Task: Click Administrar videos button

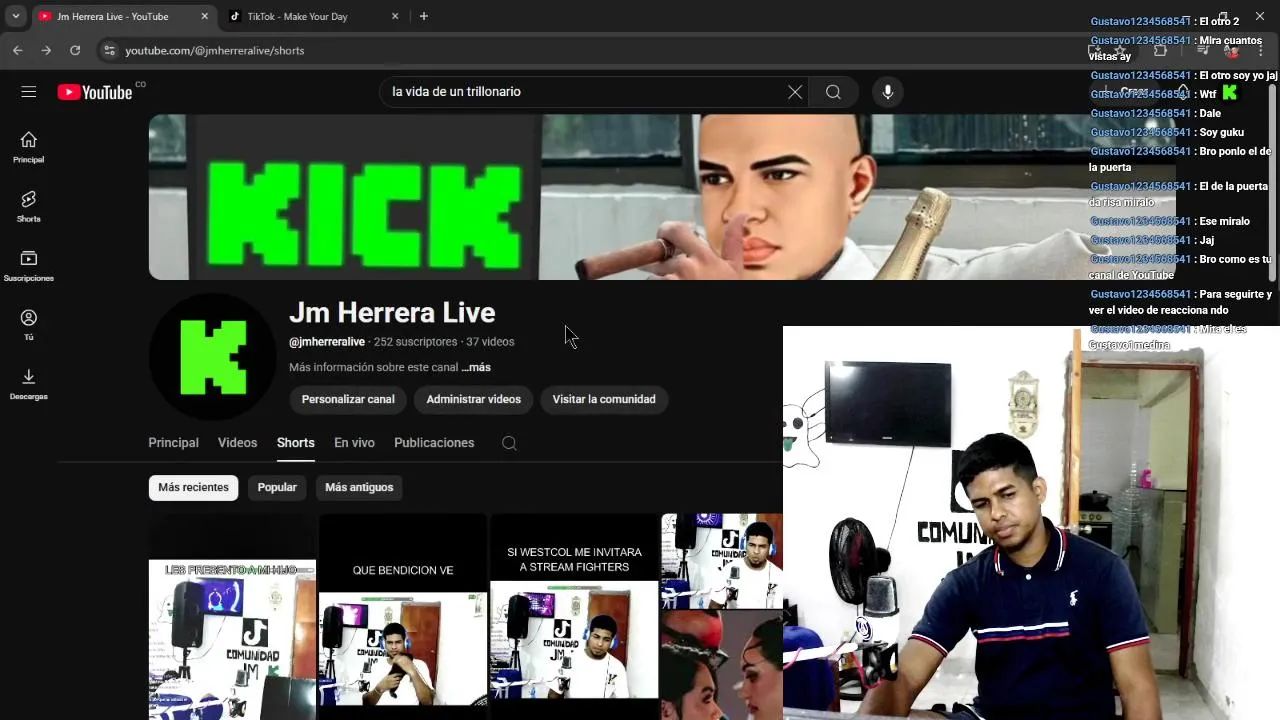Action: (473, 399)
